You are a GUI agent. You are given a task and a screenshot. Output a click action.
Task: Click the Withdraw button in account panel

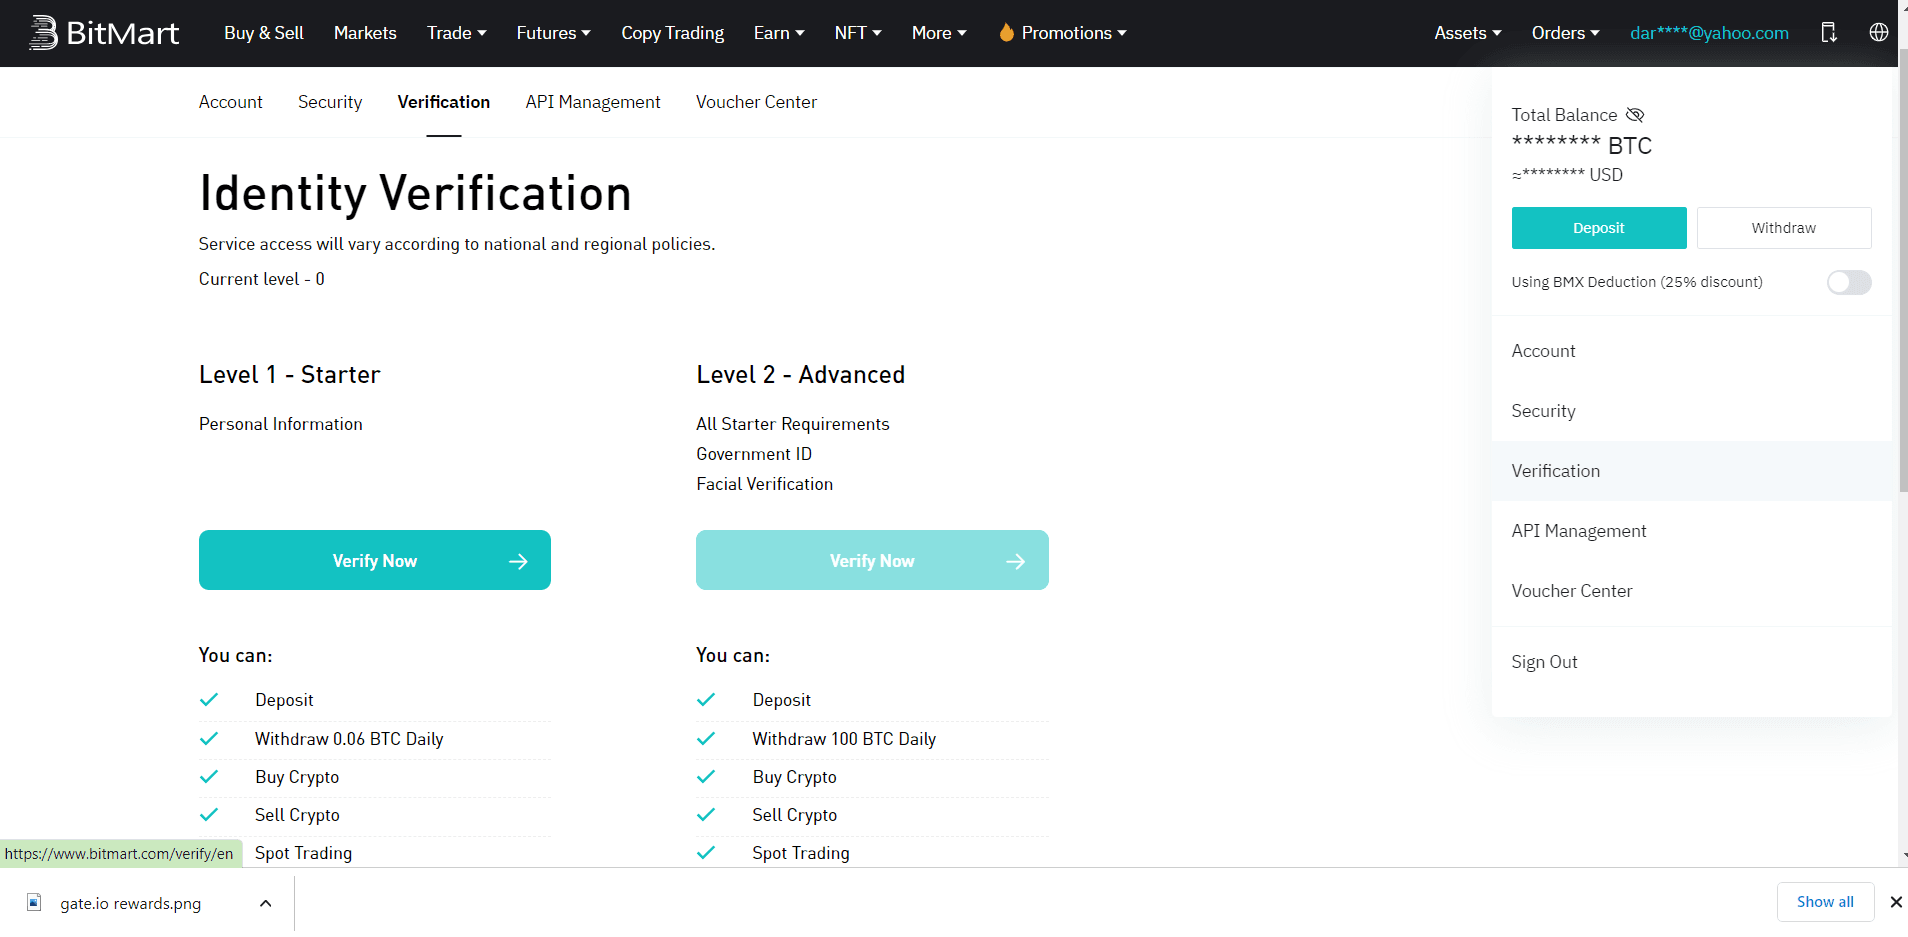1784,228
